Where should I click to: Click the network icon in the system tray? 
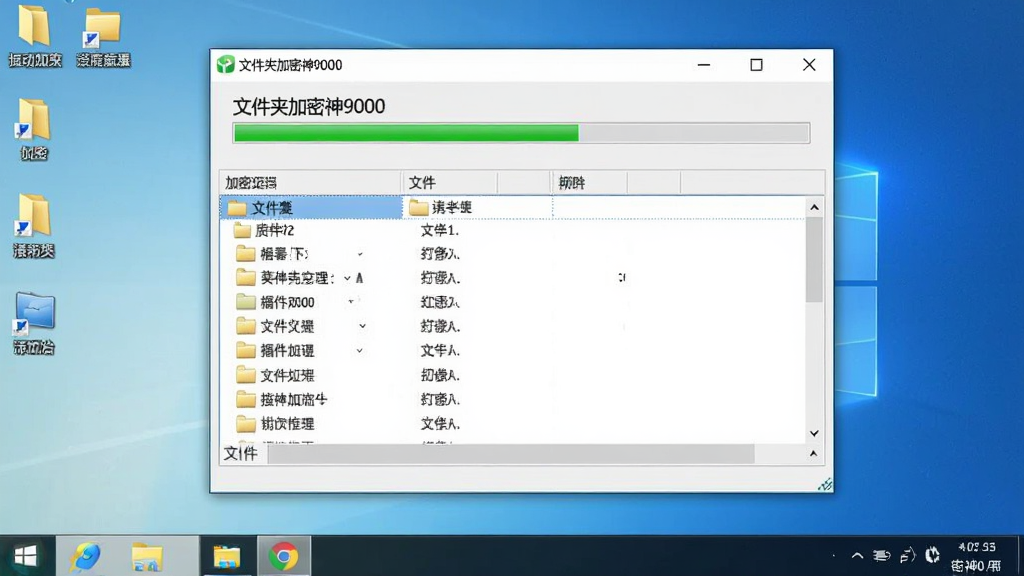(x=882, y=556)
